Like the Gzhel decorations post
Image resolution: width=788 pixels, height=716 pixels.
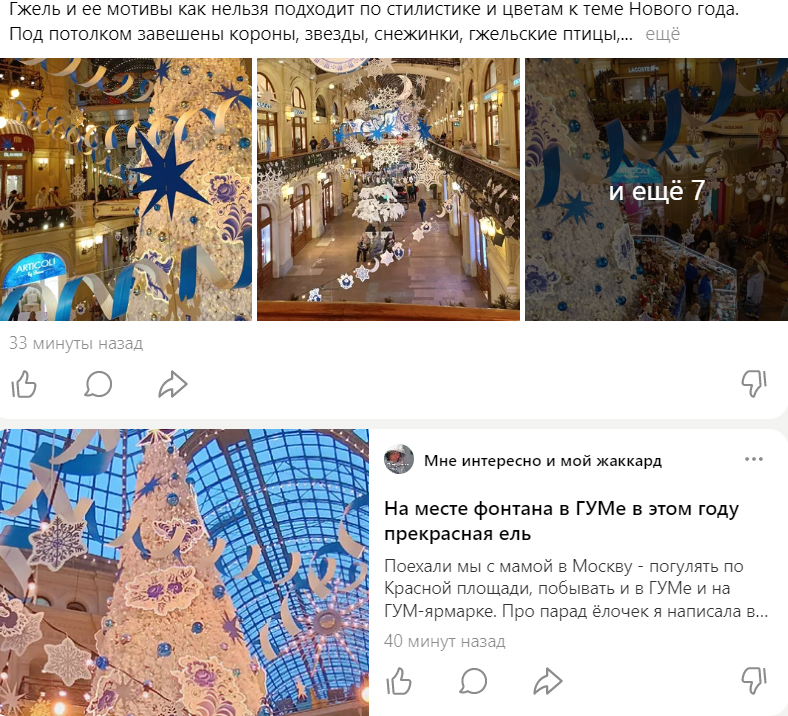point(24,384)
